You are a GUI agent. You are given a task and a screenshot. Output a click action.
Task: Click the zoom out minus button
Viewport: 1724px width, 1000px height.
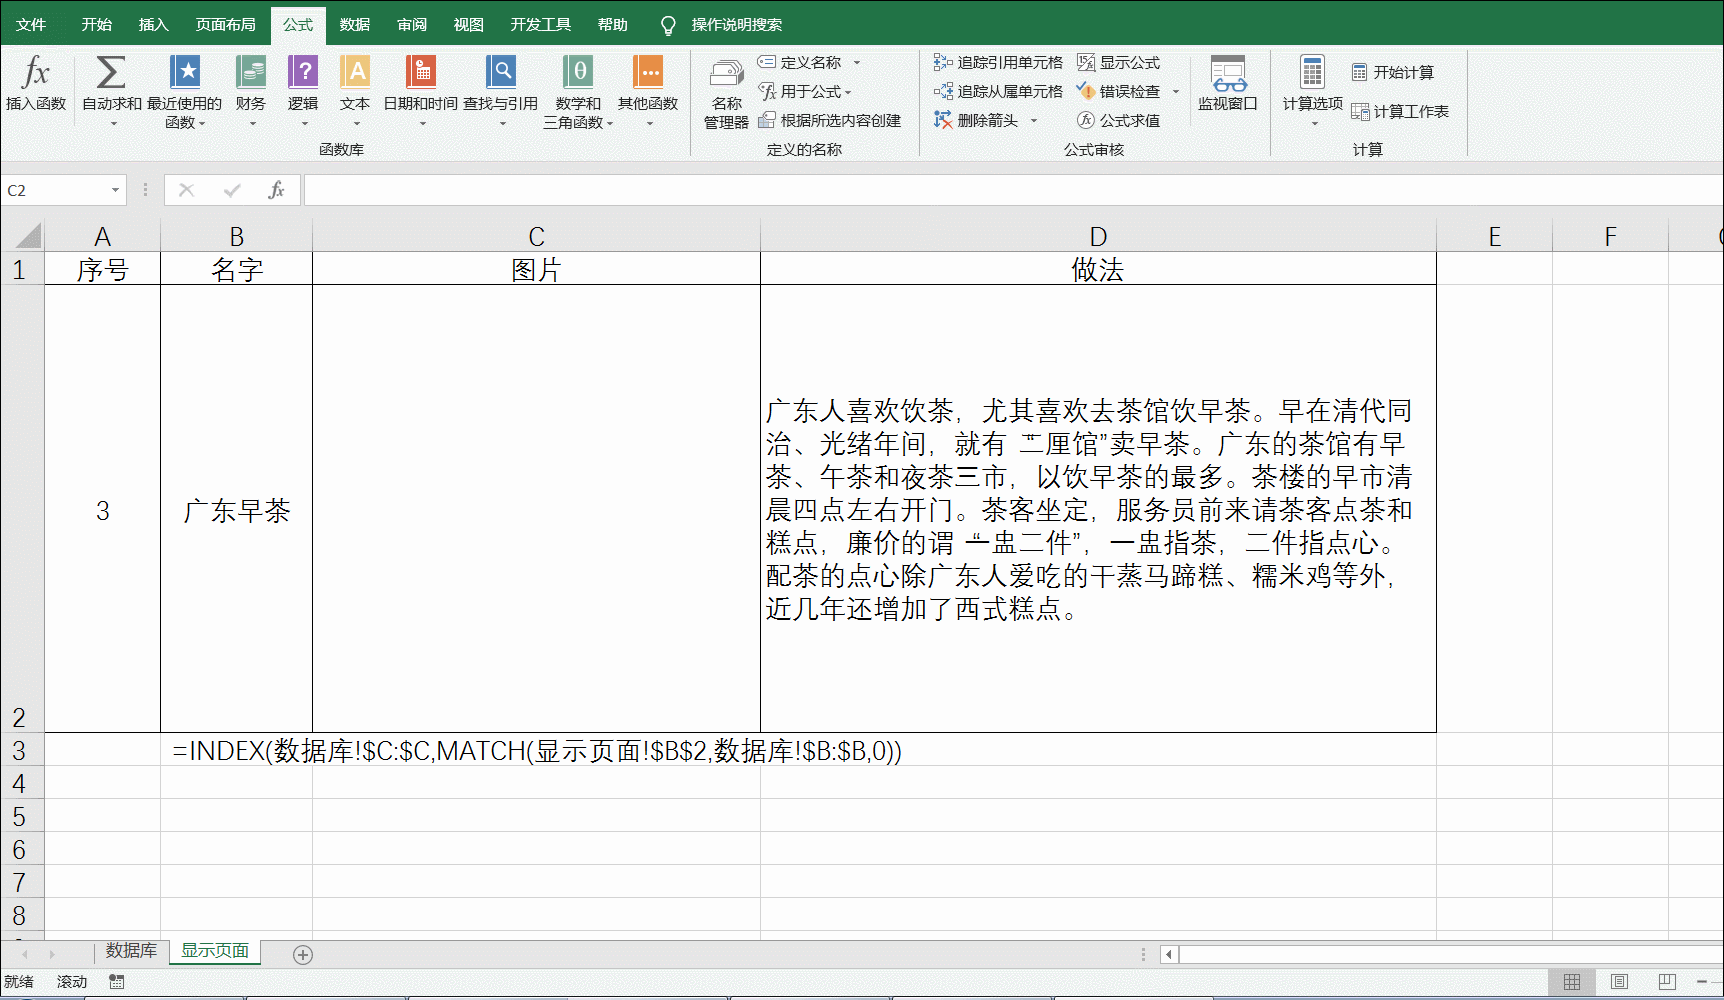pos(1702,982)
